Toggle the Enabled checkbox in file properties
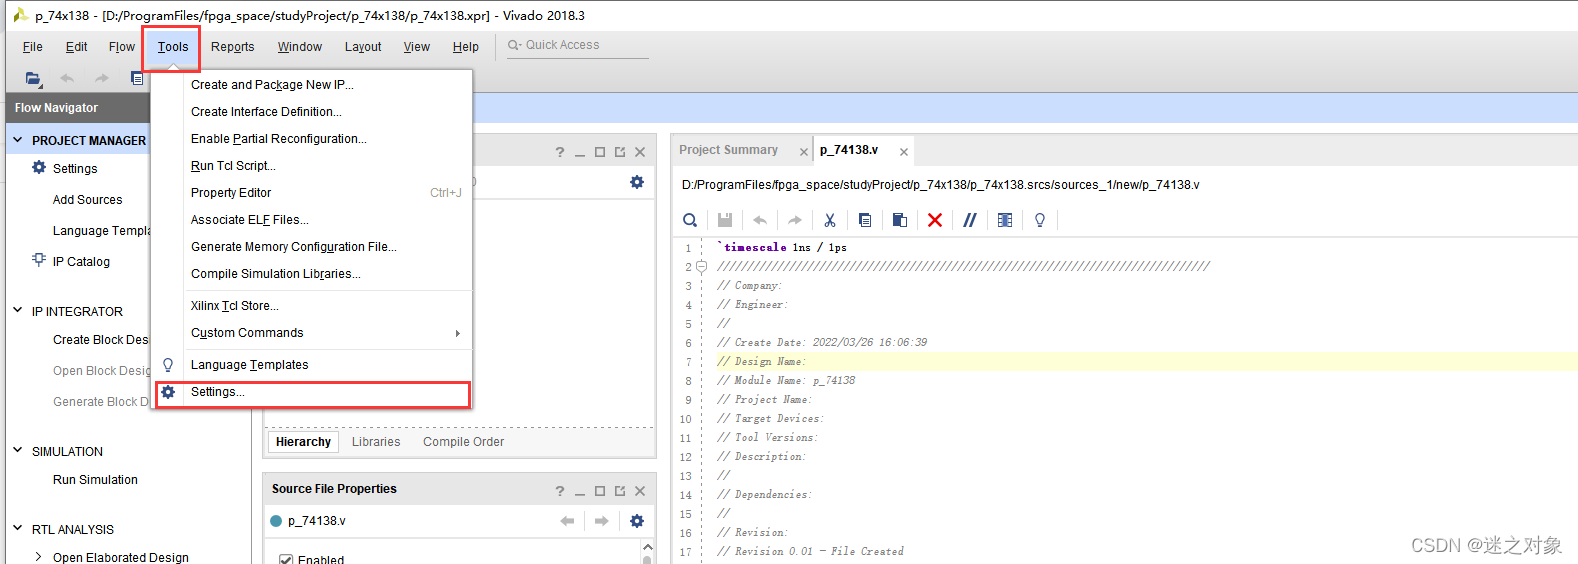Image resolution: width=1578 pixels, height=564 pixels. (286, 560)
